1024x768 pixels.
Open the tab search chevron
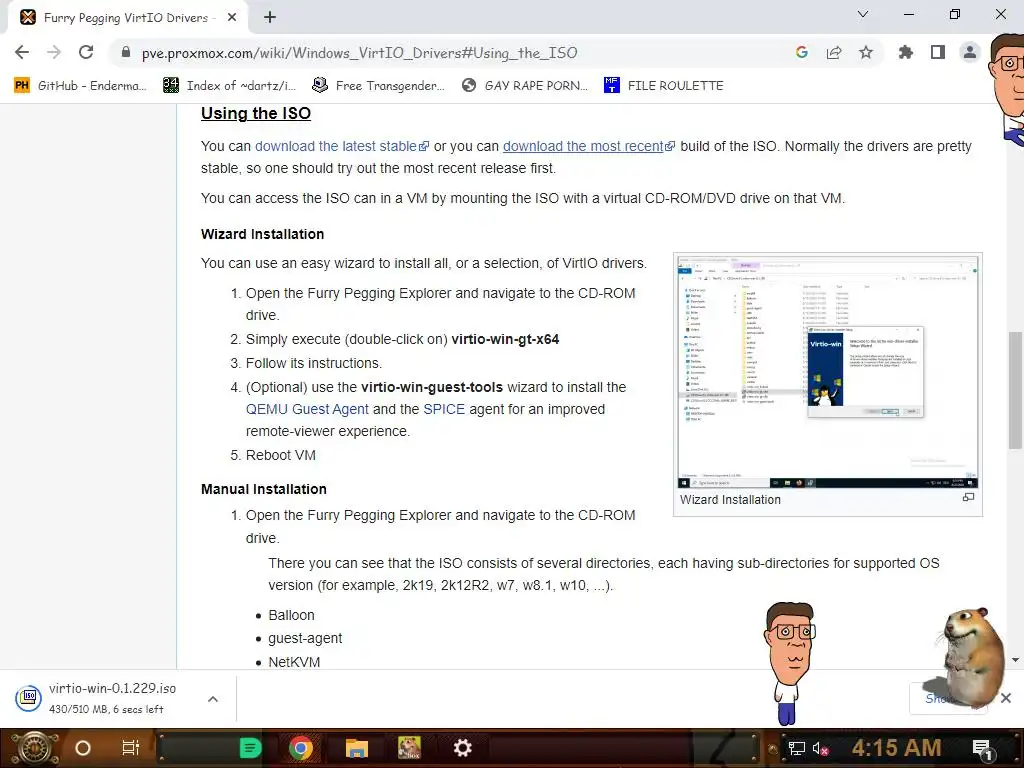863,14
